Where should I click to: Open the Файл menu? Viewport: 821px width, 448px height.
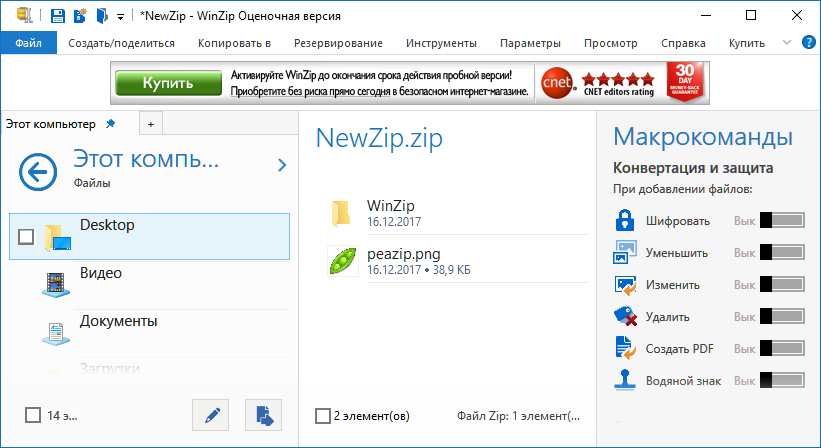tap(28, 43)
